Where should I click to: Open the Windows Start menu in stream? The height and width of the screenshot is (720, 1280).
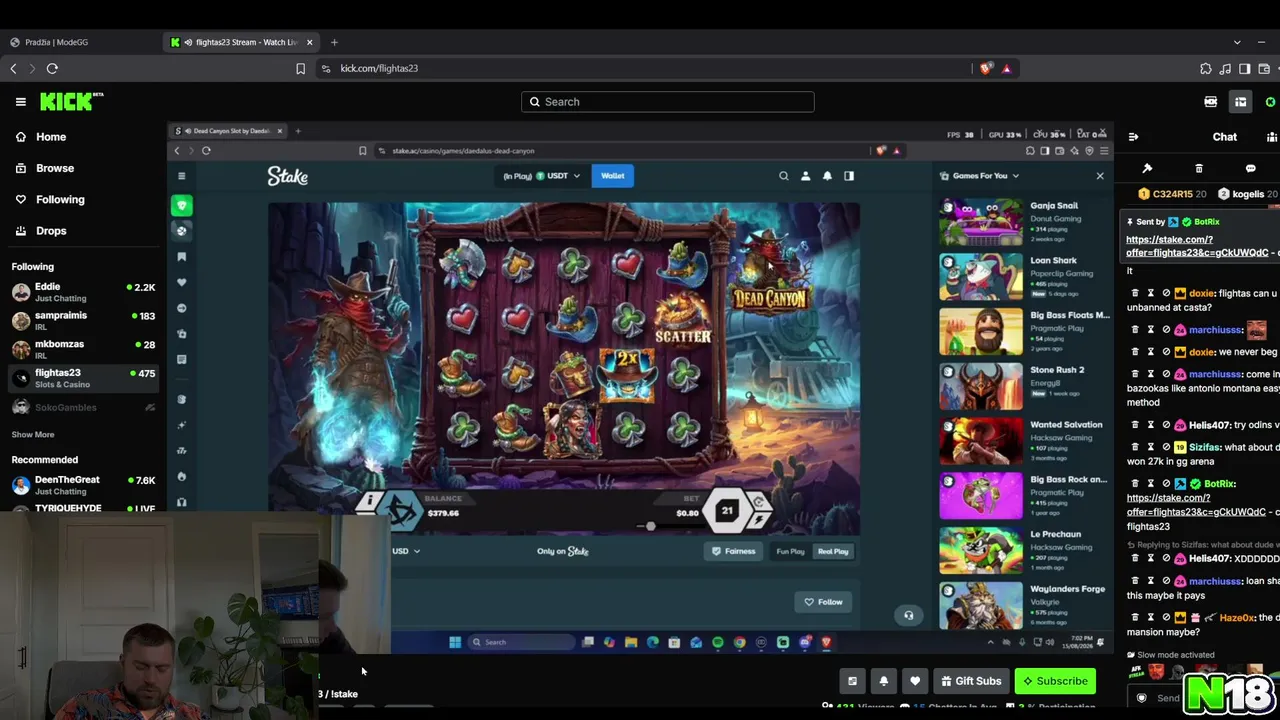(x=454, y=642)
